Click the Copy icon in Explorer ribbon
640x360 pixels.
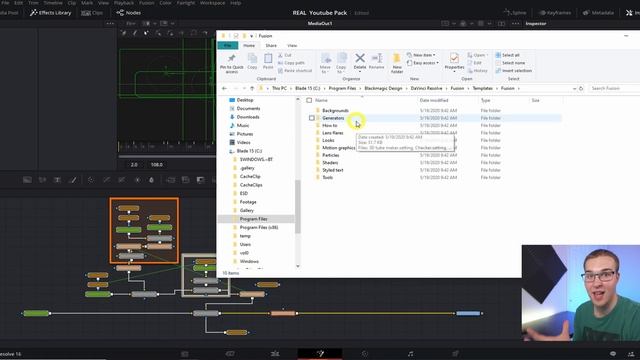(252, 61)
